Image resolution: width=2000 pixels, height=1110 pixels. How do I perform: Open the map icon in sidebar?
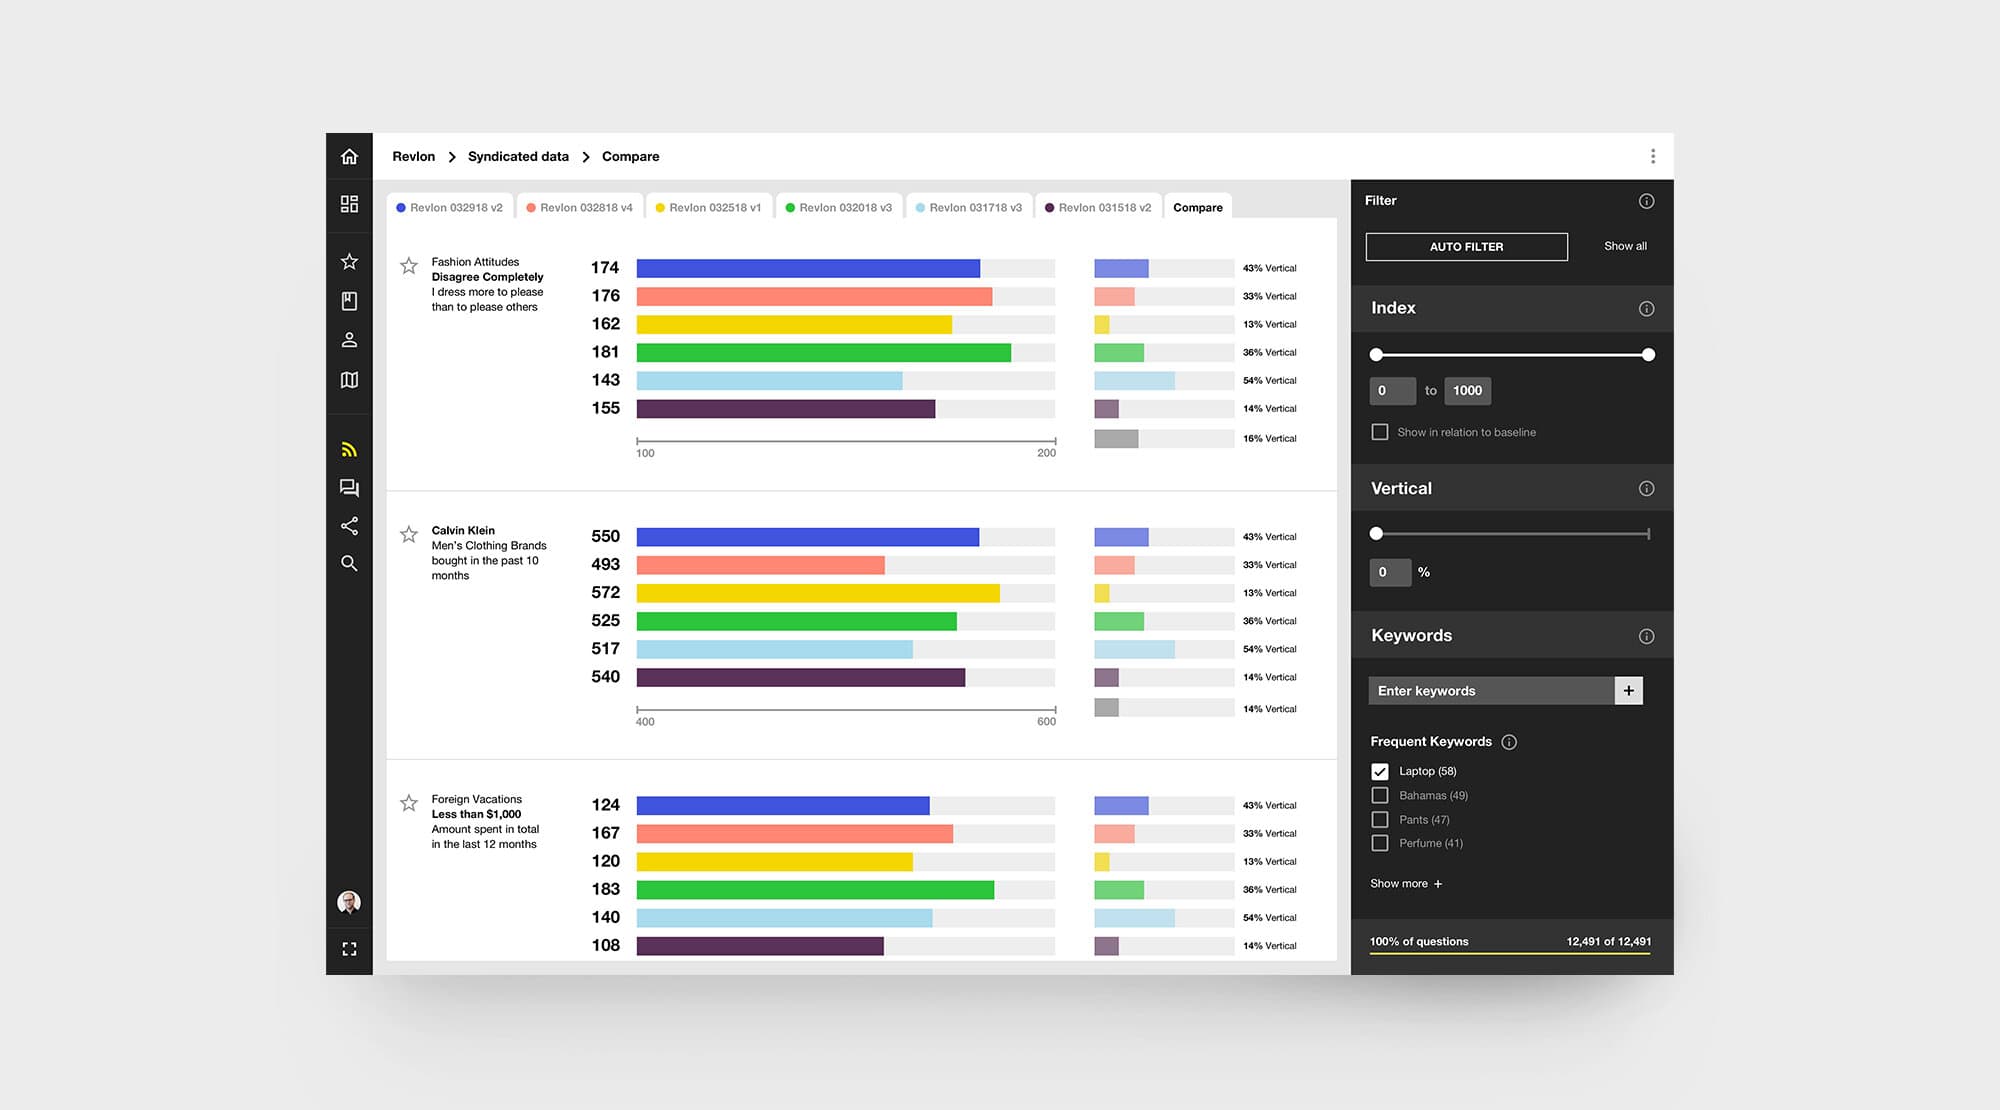coord(349,380)
